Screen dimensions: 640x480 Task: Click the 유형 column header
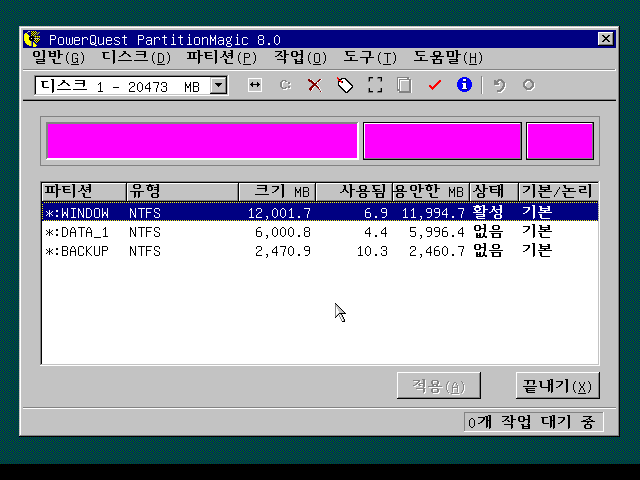pos(182,191)
